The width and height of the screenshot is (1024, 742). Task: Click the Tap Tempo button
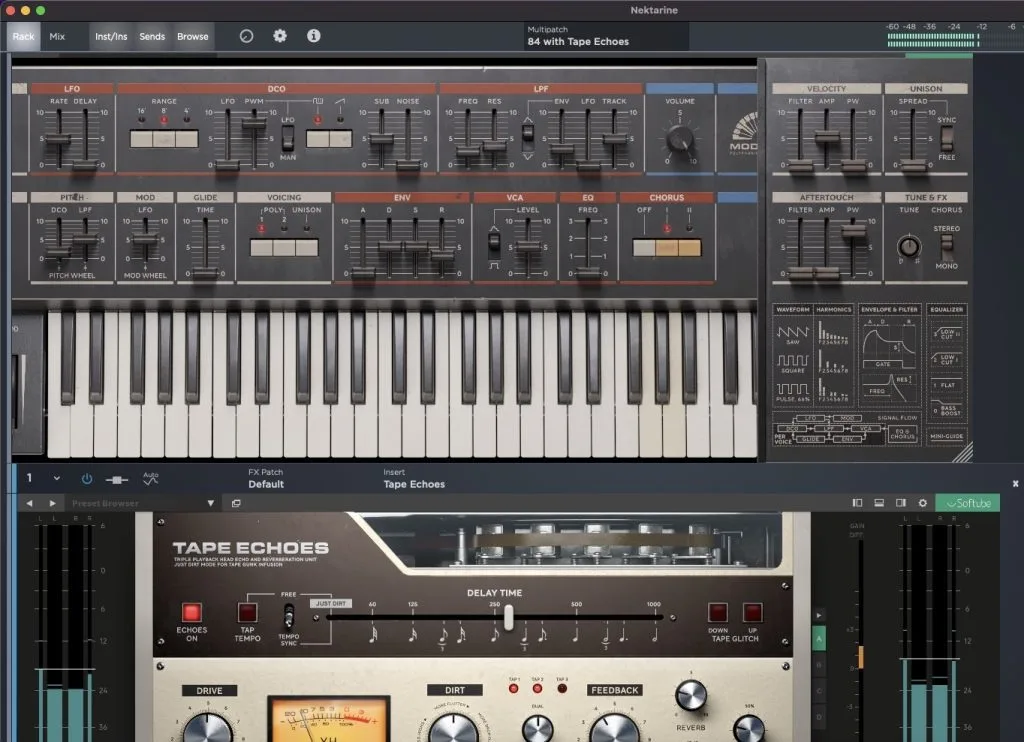[x=247, y=612]
